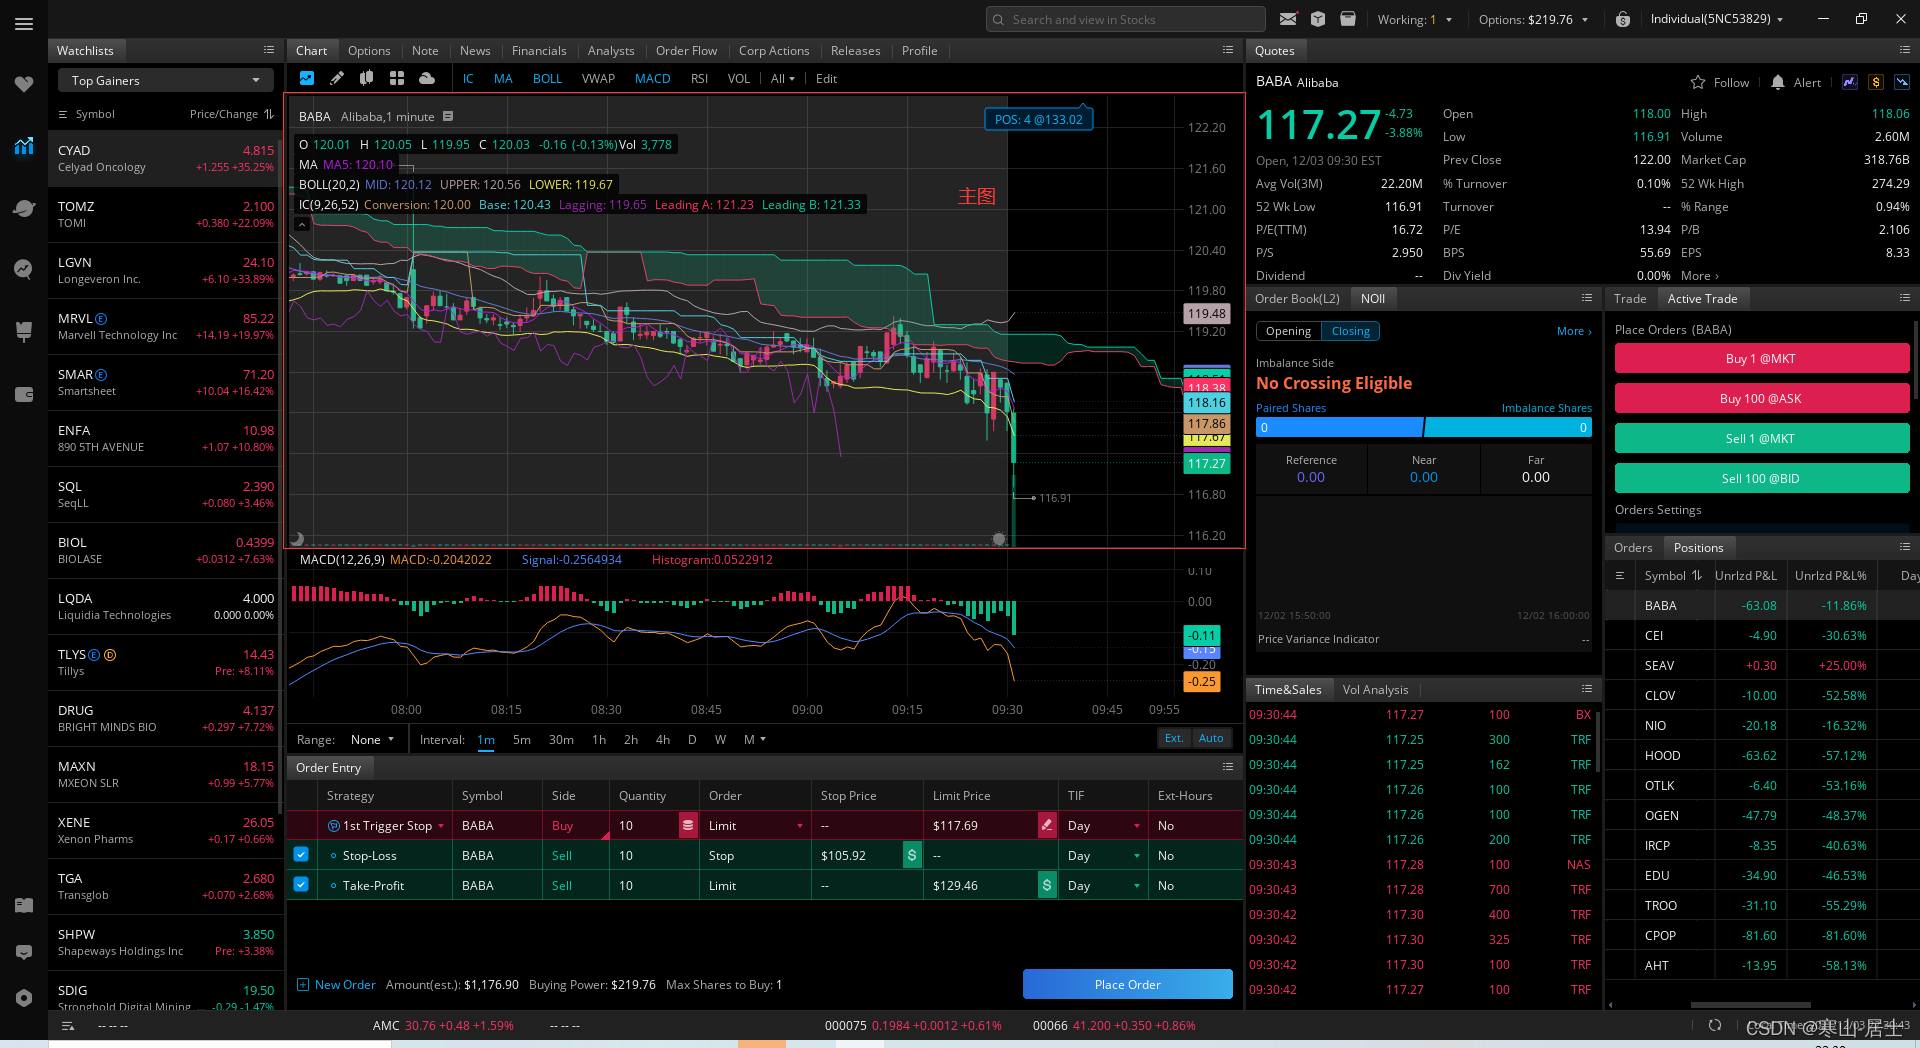Switch to the Options tab
1920x1048 pixels.
[369, 51]
